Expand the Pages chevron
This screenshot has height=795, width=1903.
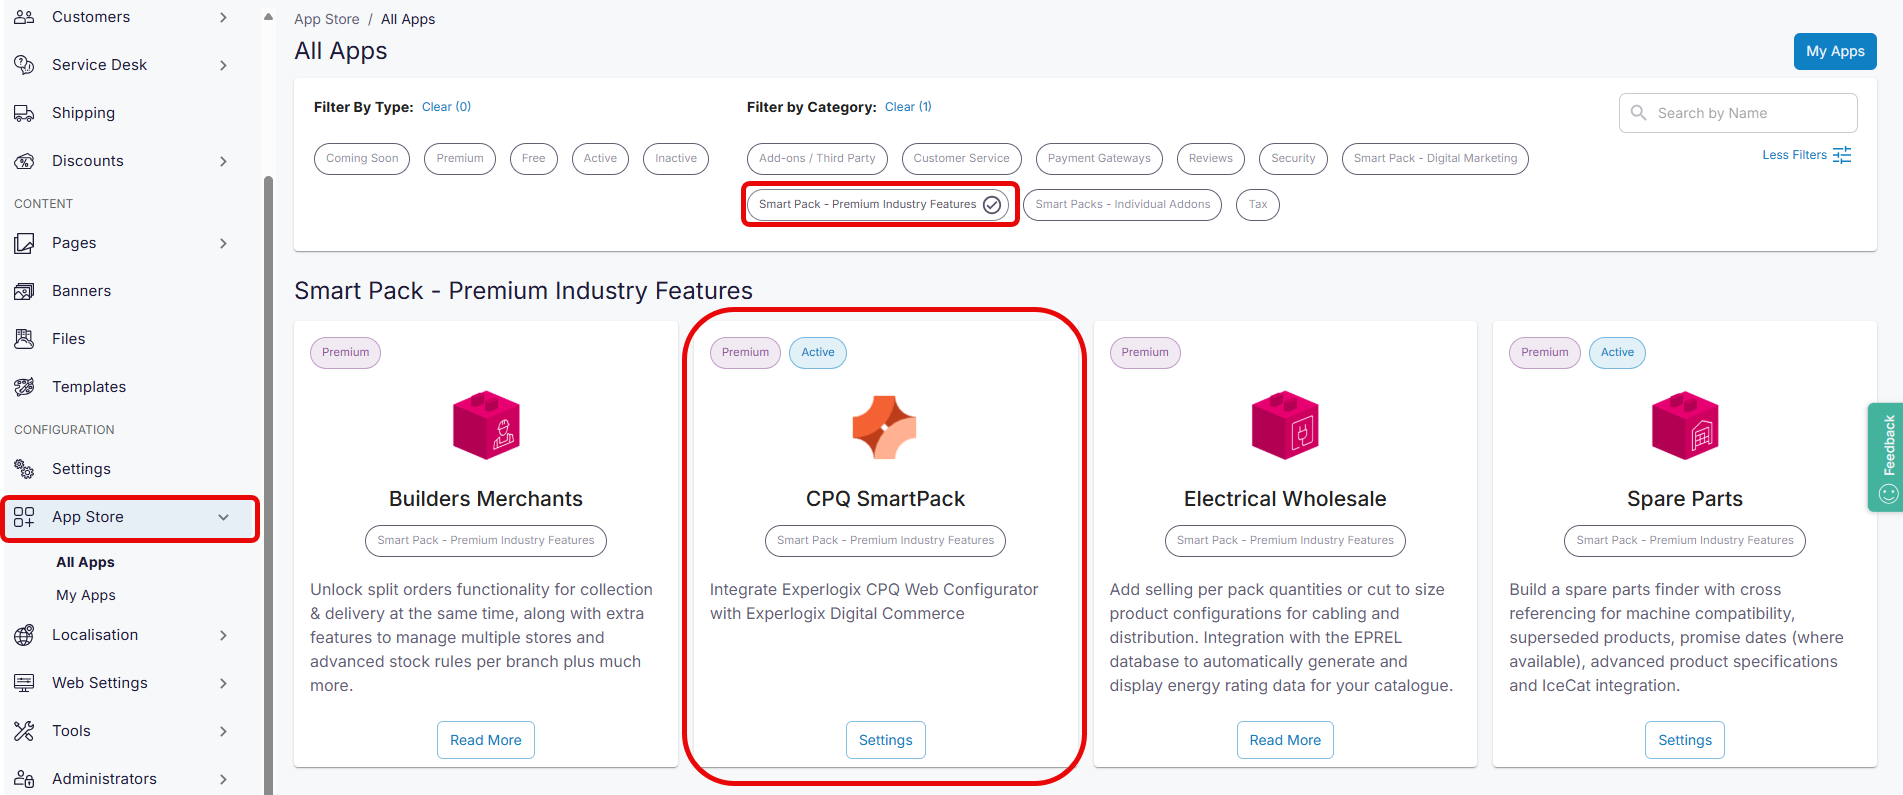pos(224,243)
